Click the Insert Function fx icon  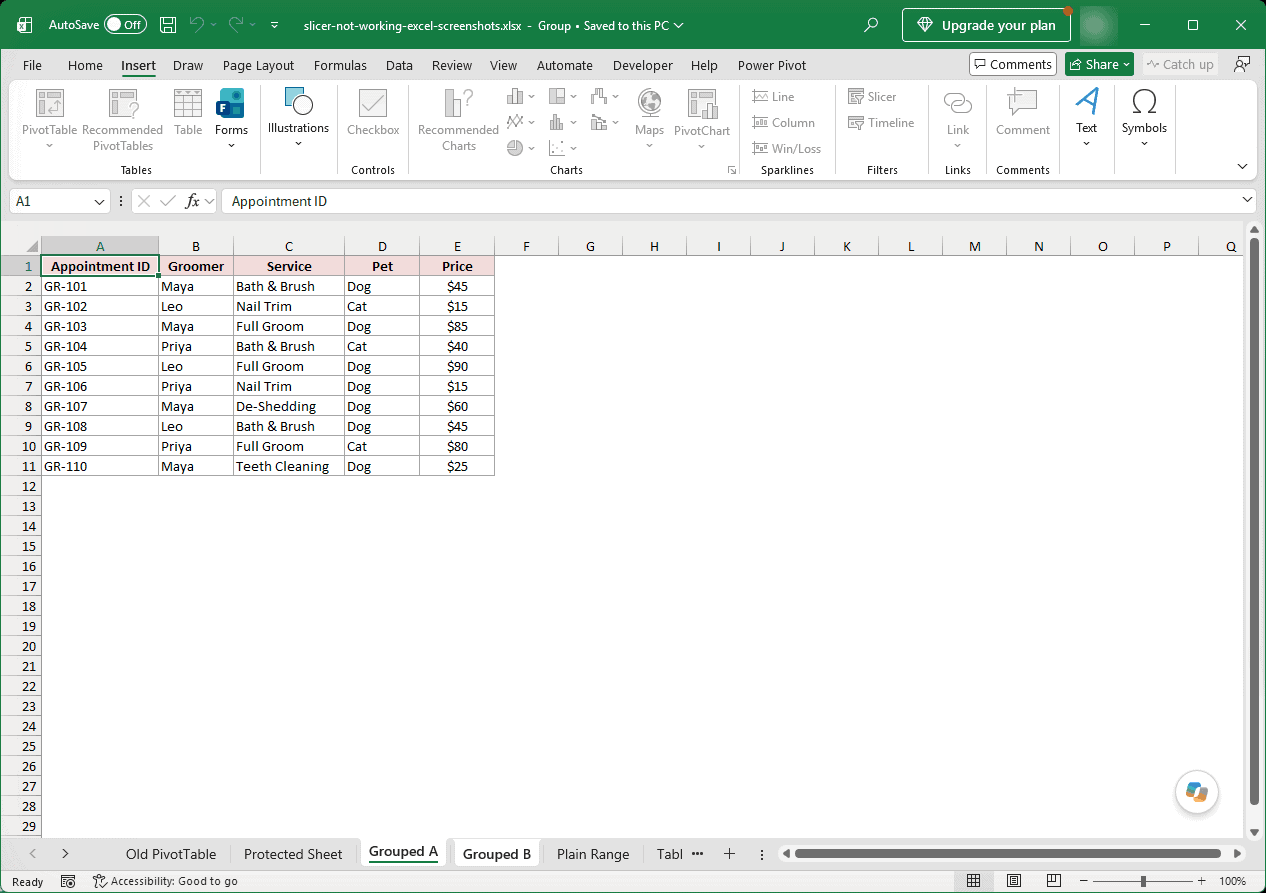click(193, 201)
